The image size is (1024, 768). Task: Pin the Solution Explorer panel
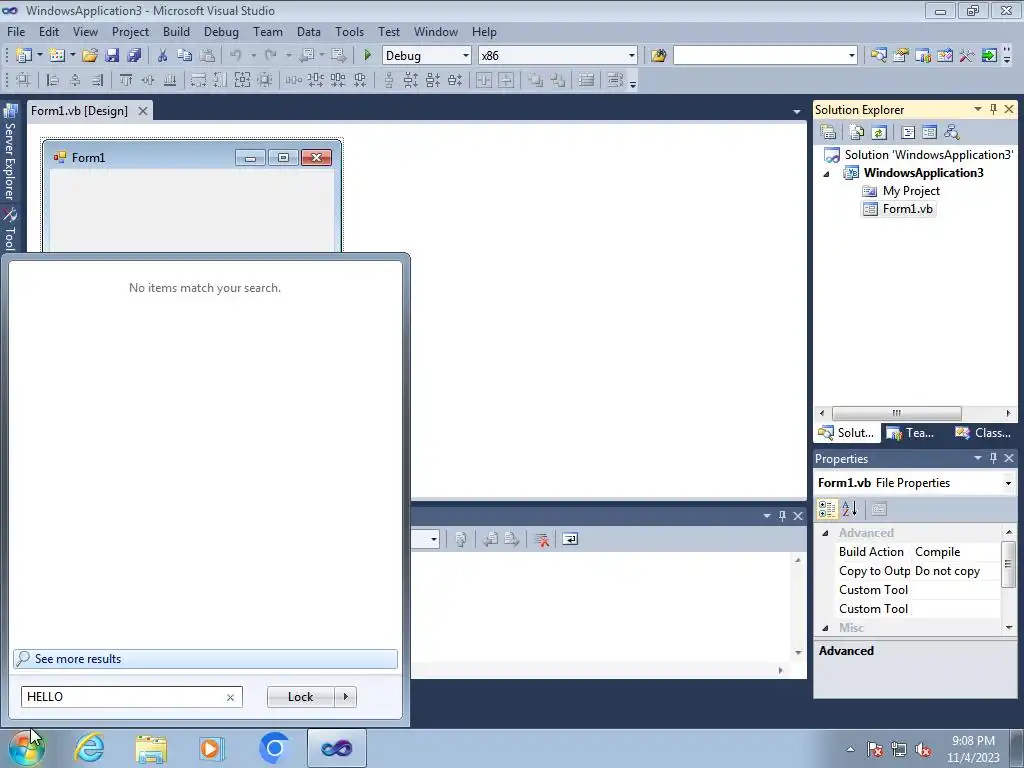(x=993, y=110)
